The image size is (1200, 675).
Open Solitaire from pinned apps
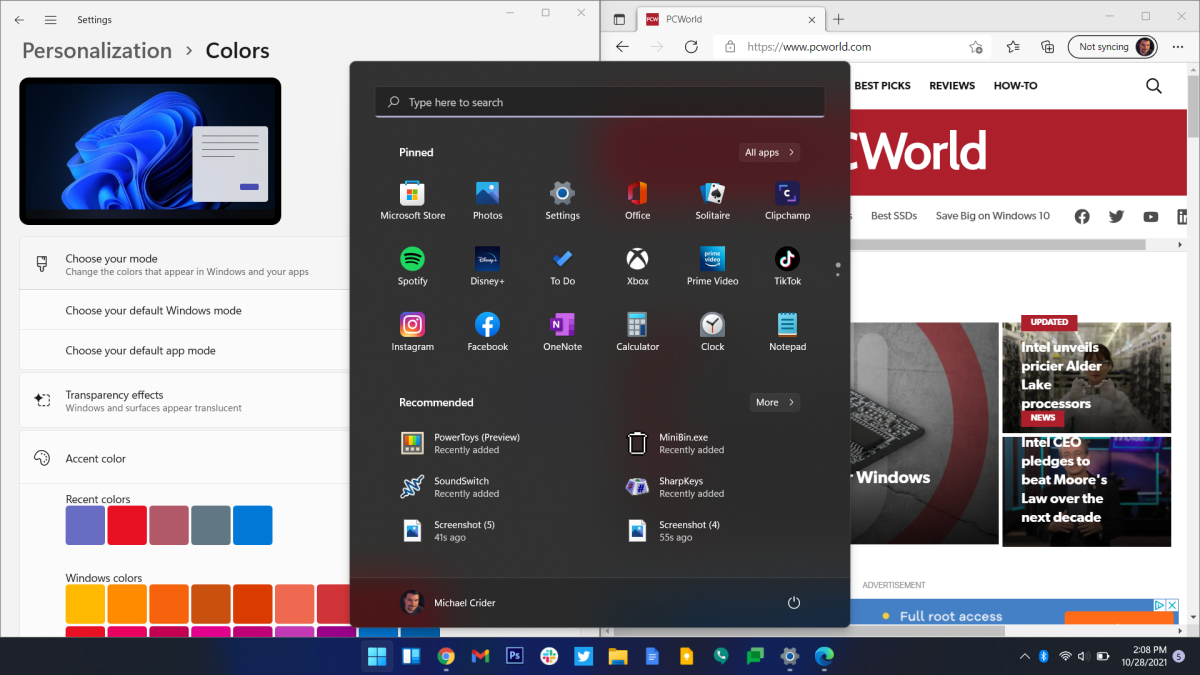point(712,201)
